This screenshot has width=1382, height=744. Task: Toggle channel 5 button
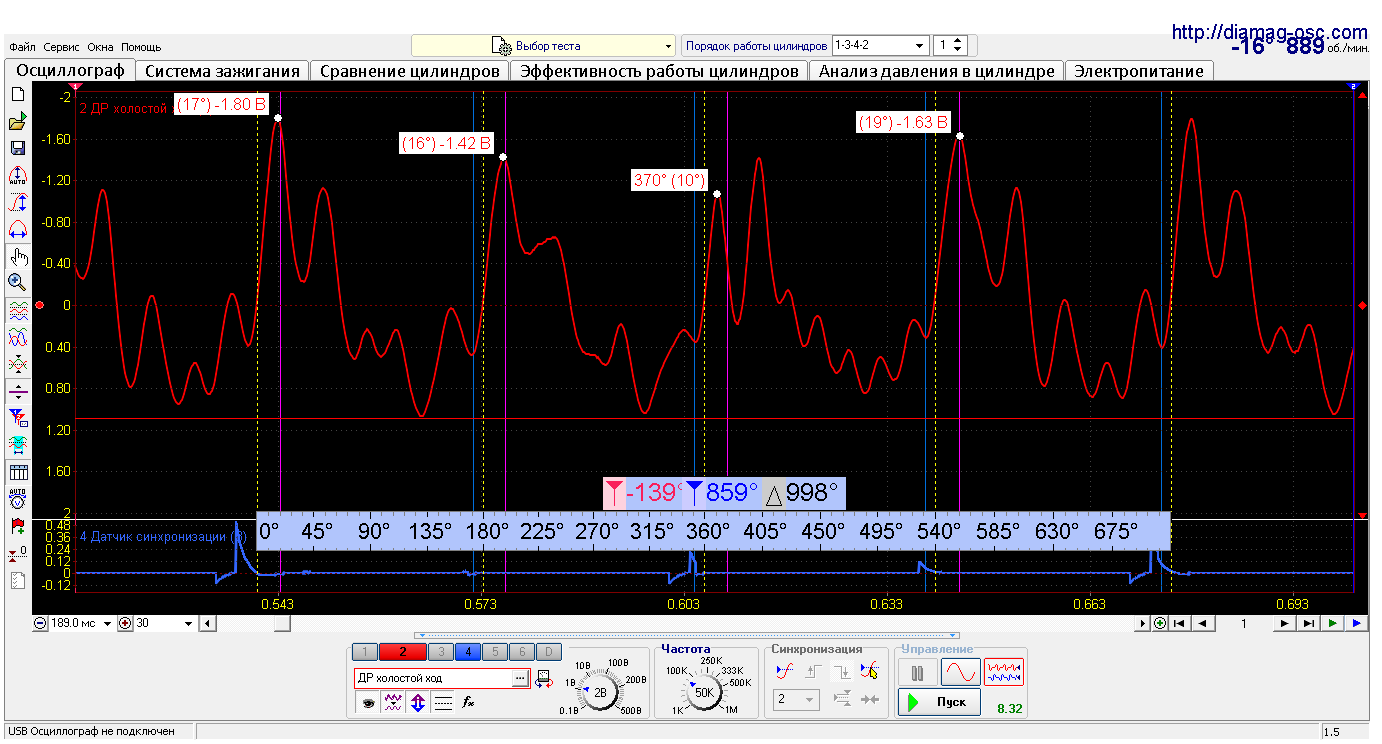click(495, 652)
